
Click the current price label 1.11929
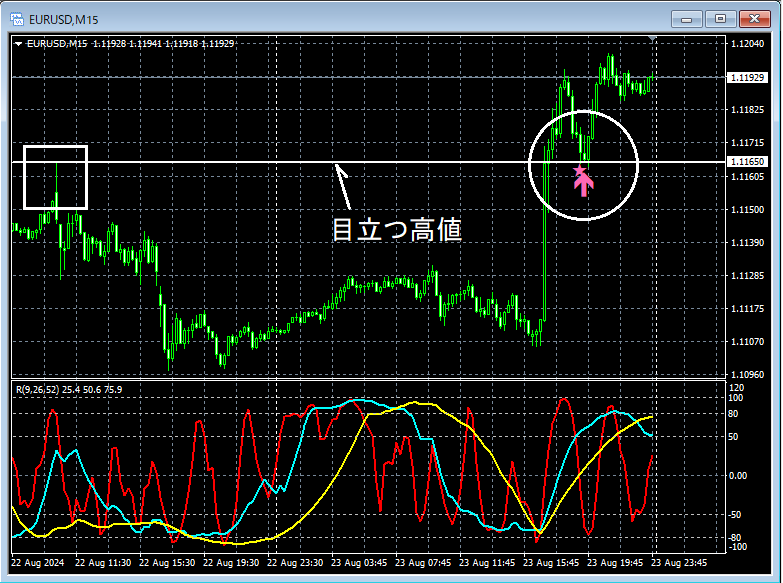click(x=747, y=77)
